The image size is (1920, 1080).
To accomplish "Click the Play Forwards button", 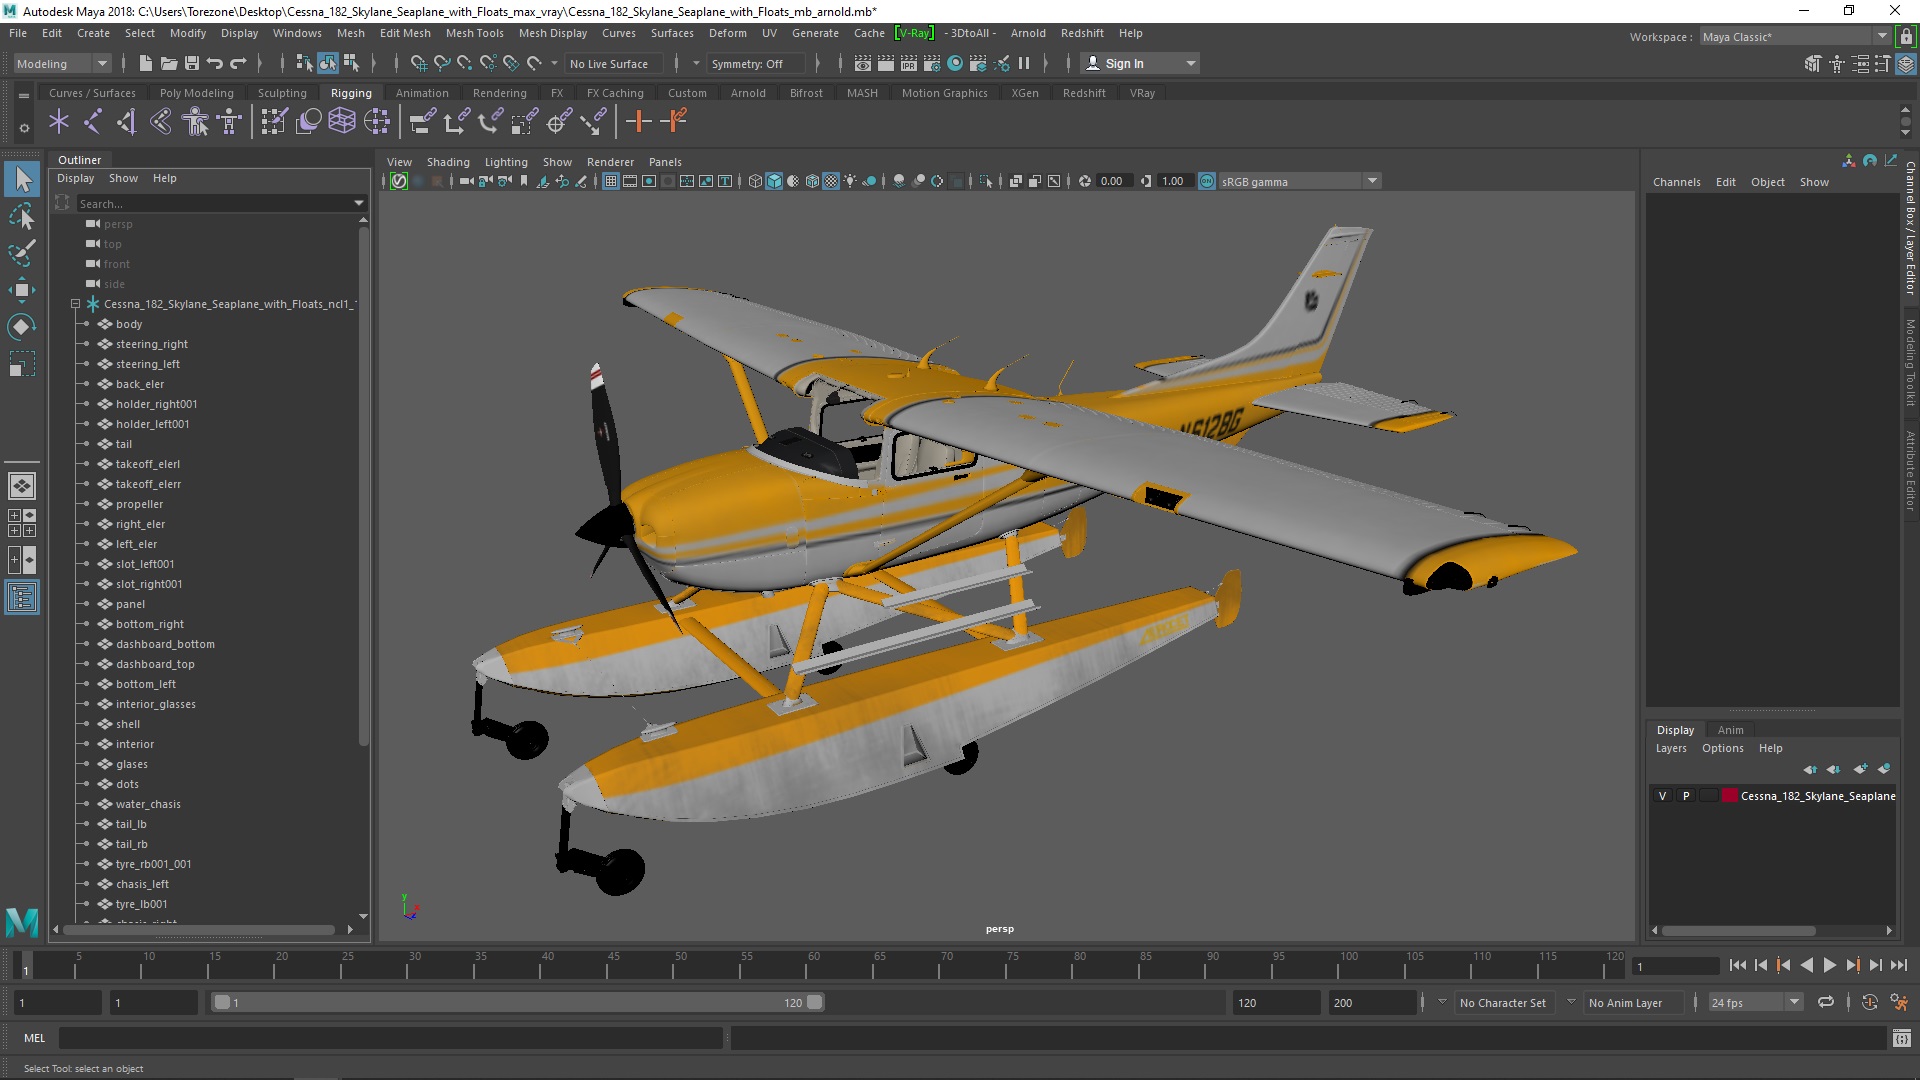I will 1829,965.
